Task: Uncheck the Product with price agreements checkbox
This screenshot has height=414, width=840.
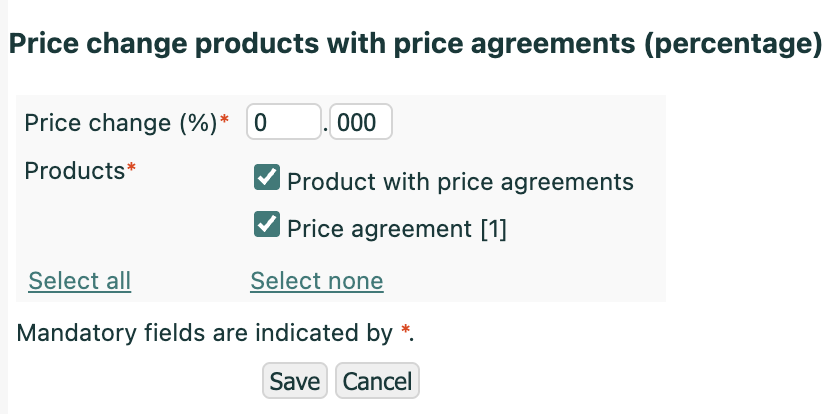Action: [266, 179]
